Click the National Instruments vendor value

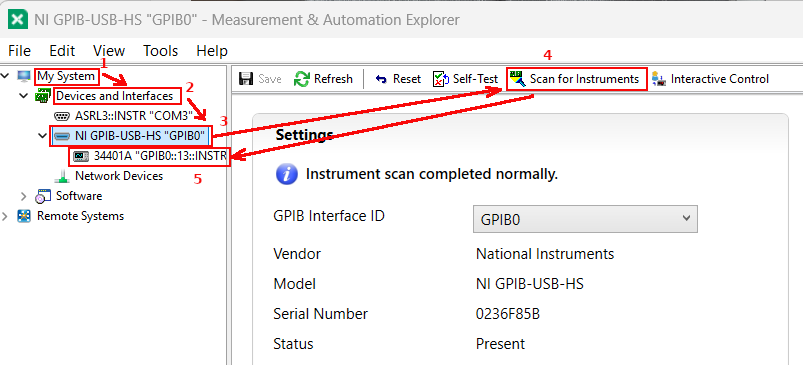pos(545,253)
